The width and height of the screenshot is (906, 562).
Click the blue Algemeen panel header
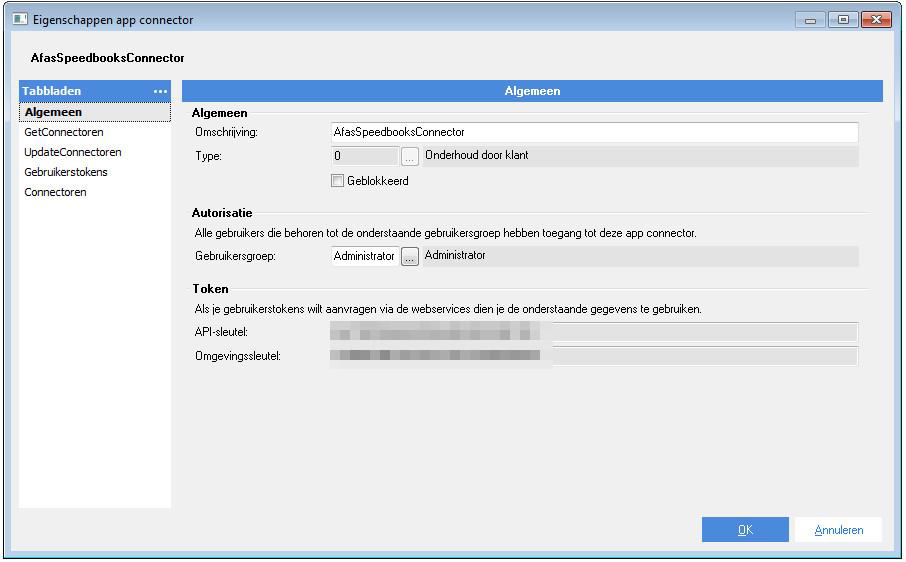(532, 91)
